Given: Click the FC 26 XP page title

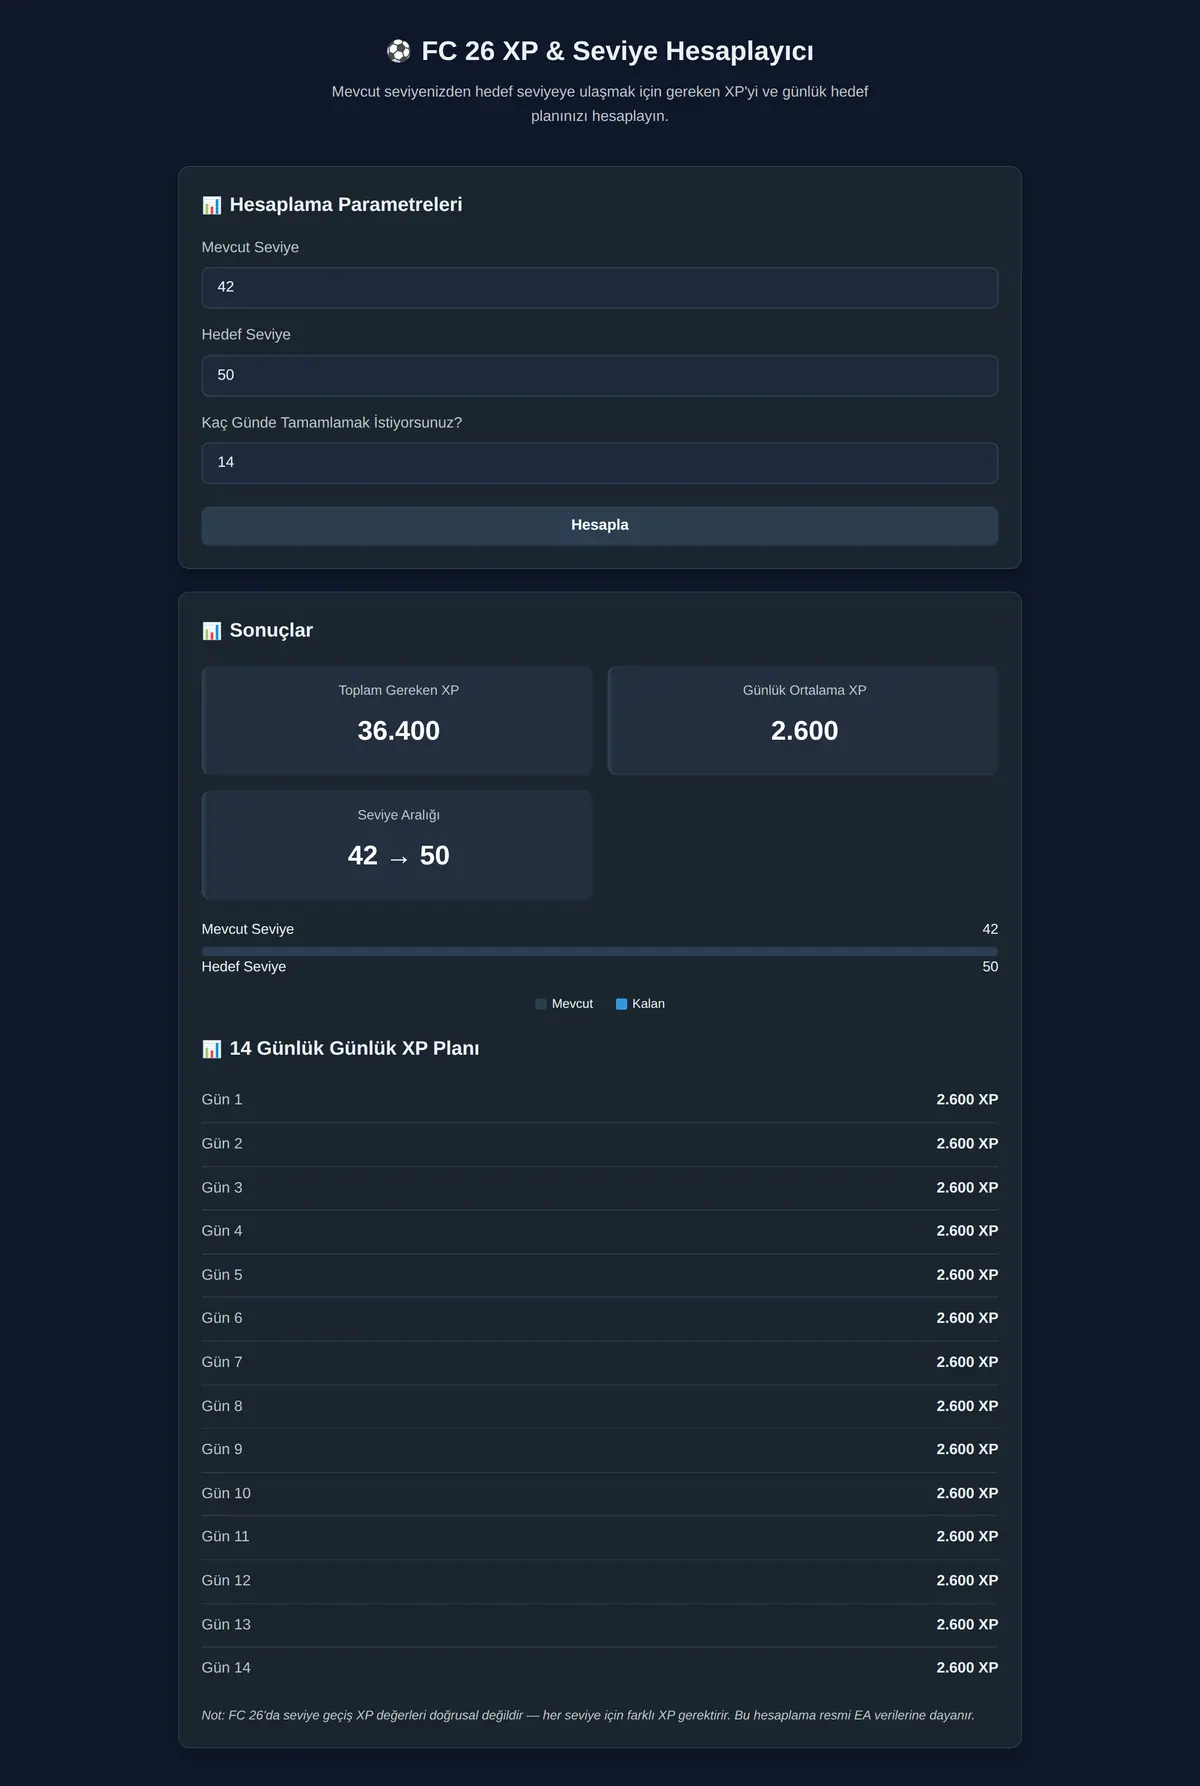Looking at the screenshot, I should [617, 51].
